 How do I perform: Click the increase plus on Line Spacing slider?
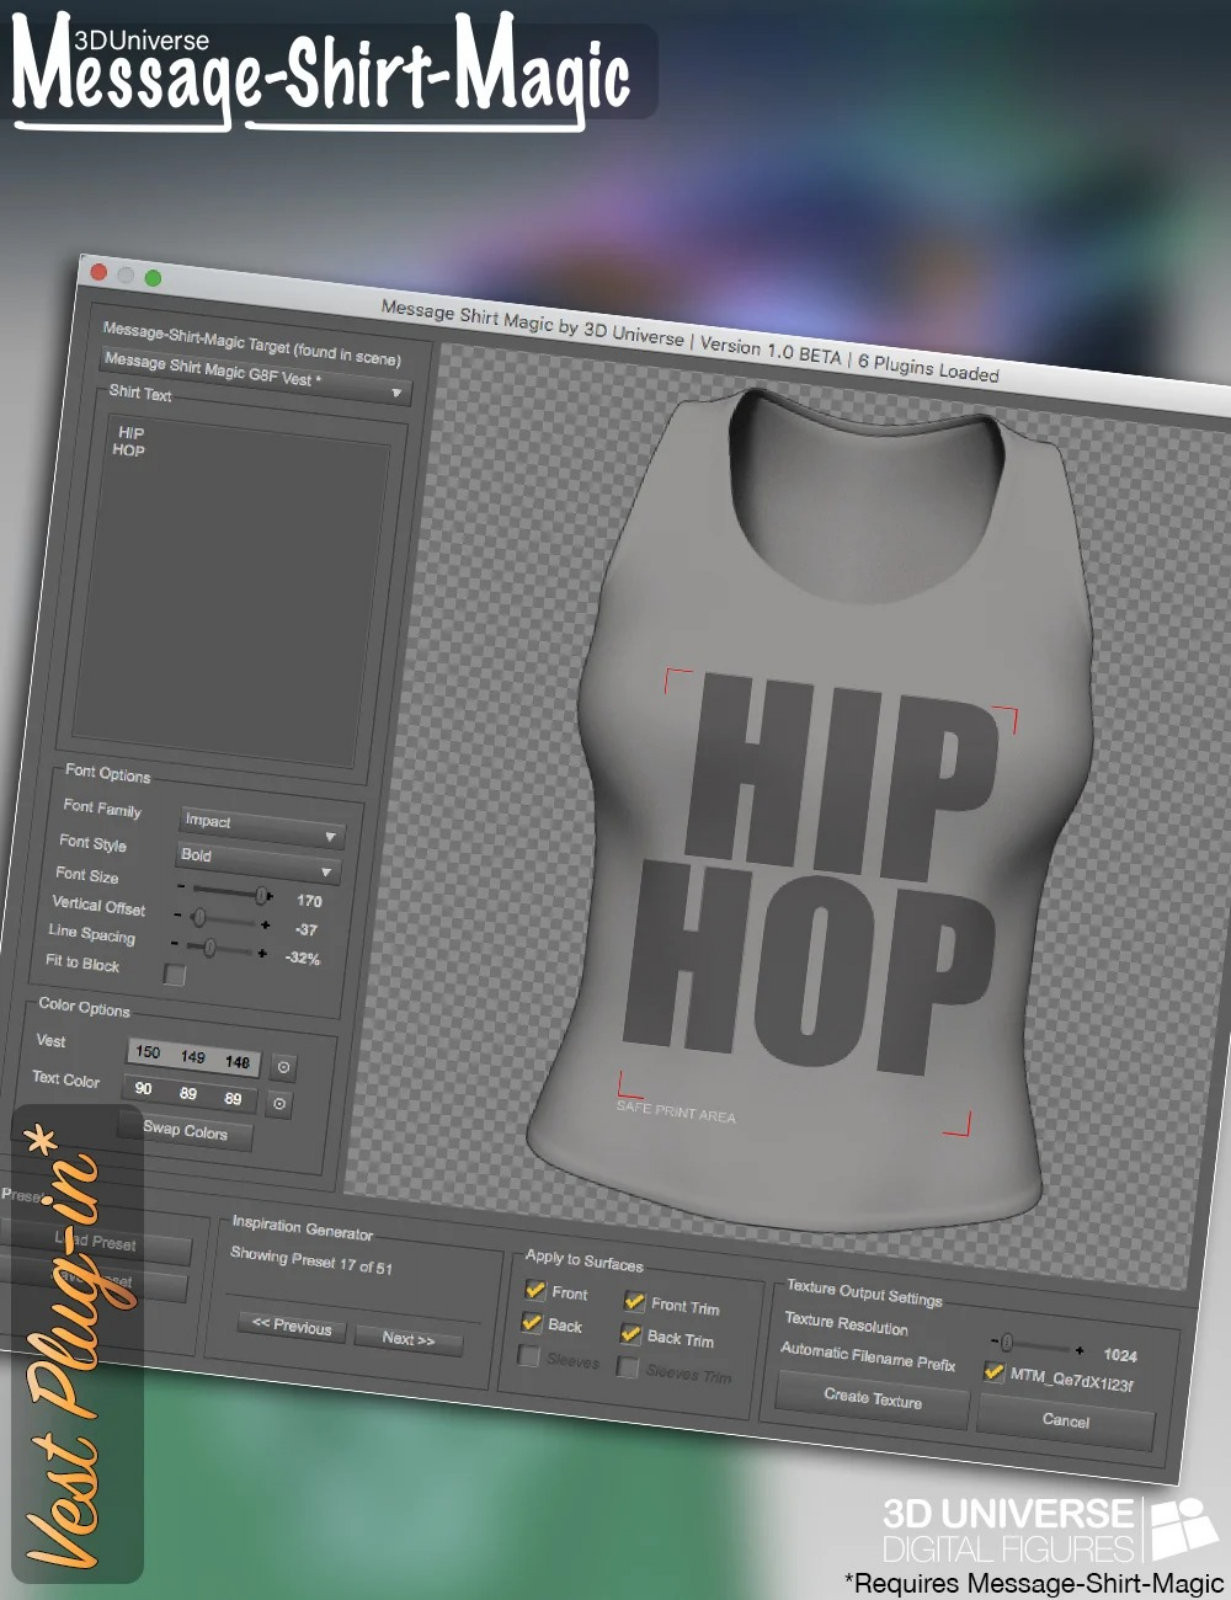[262, 954]
